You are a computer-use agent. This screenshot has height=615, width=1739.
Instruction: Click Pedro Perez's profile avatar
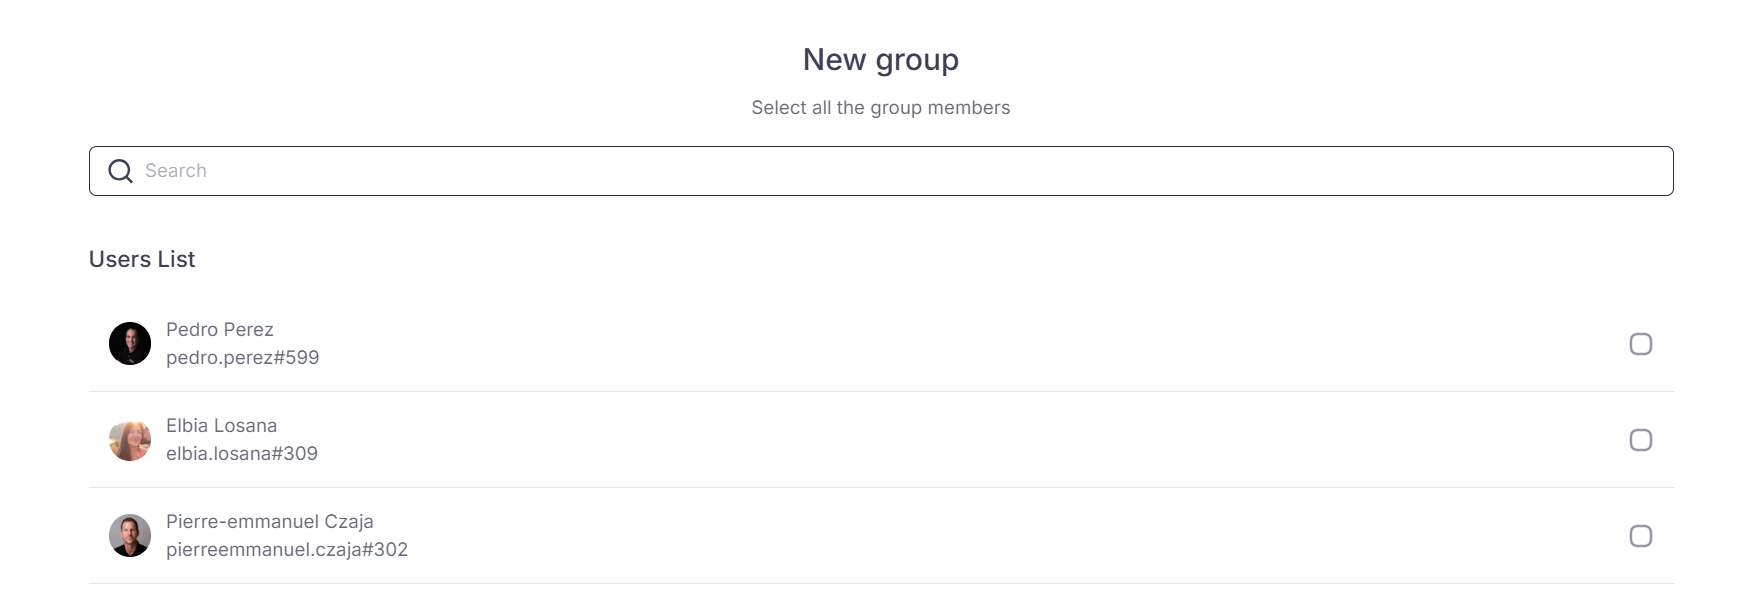(x=130, y=344)
